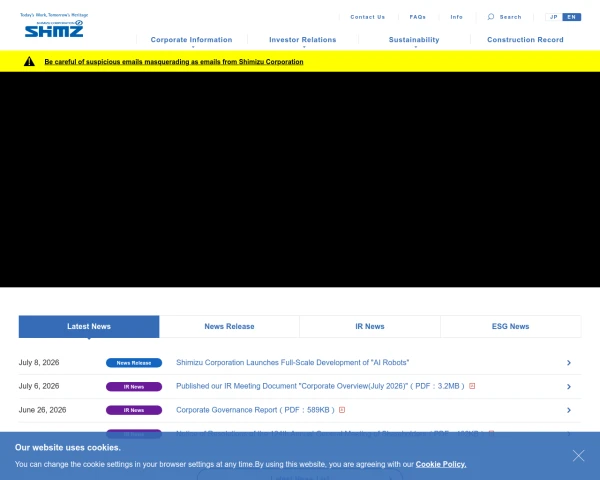This screenshot has width=600, height=480.
Task: Select the IR News tab
Action: tap(370, 327)
